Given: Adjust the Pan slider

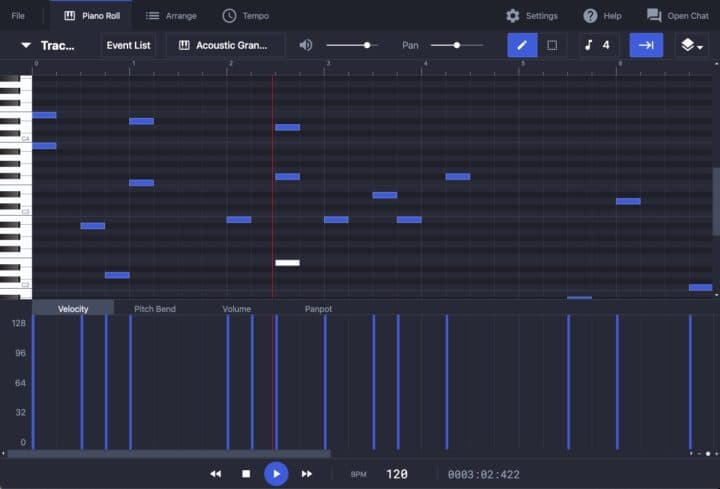Looking at the screenshot, I should [x=456, y=45].
